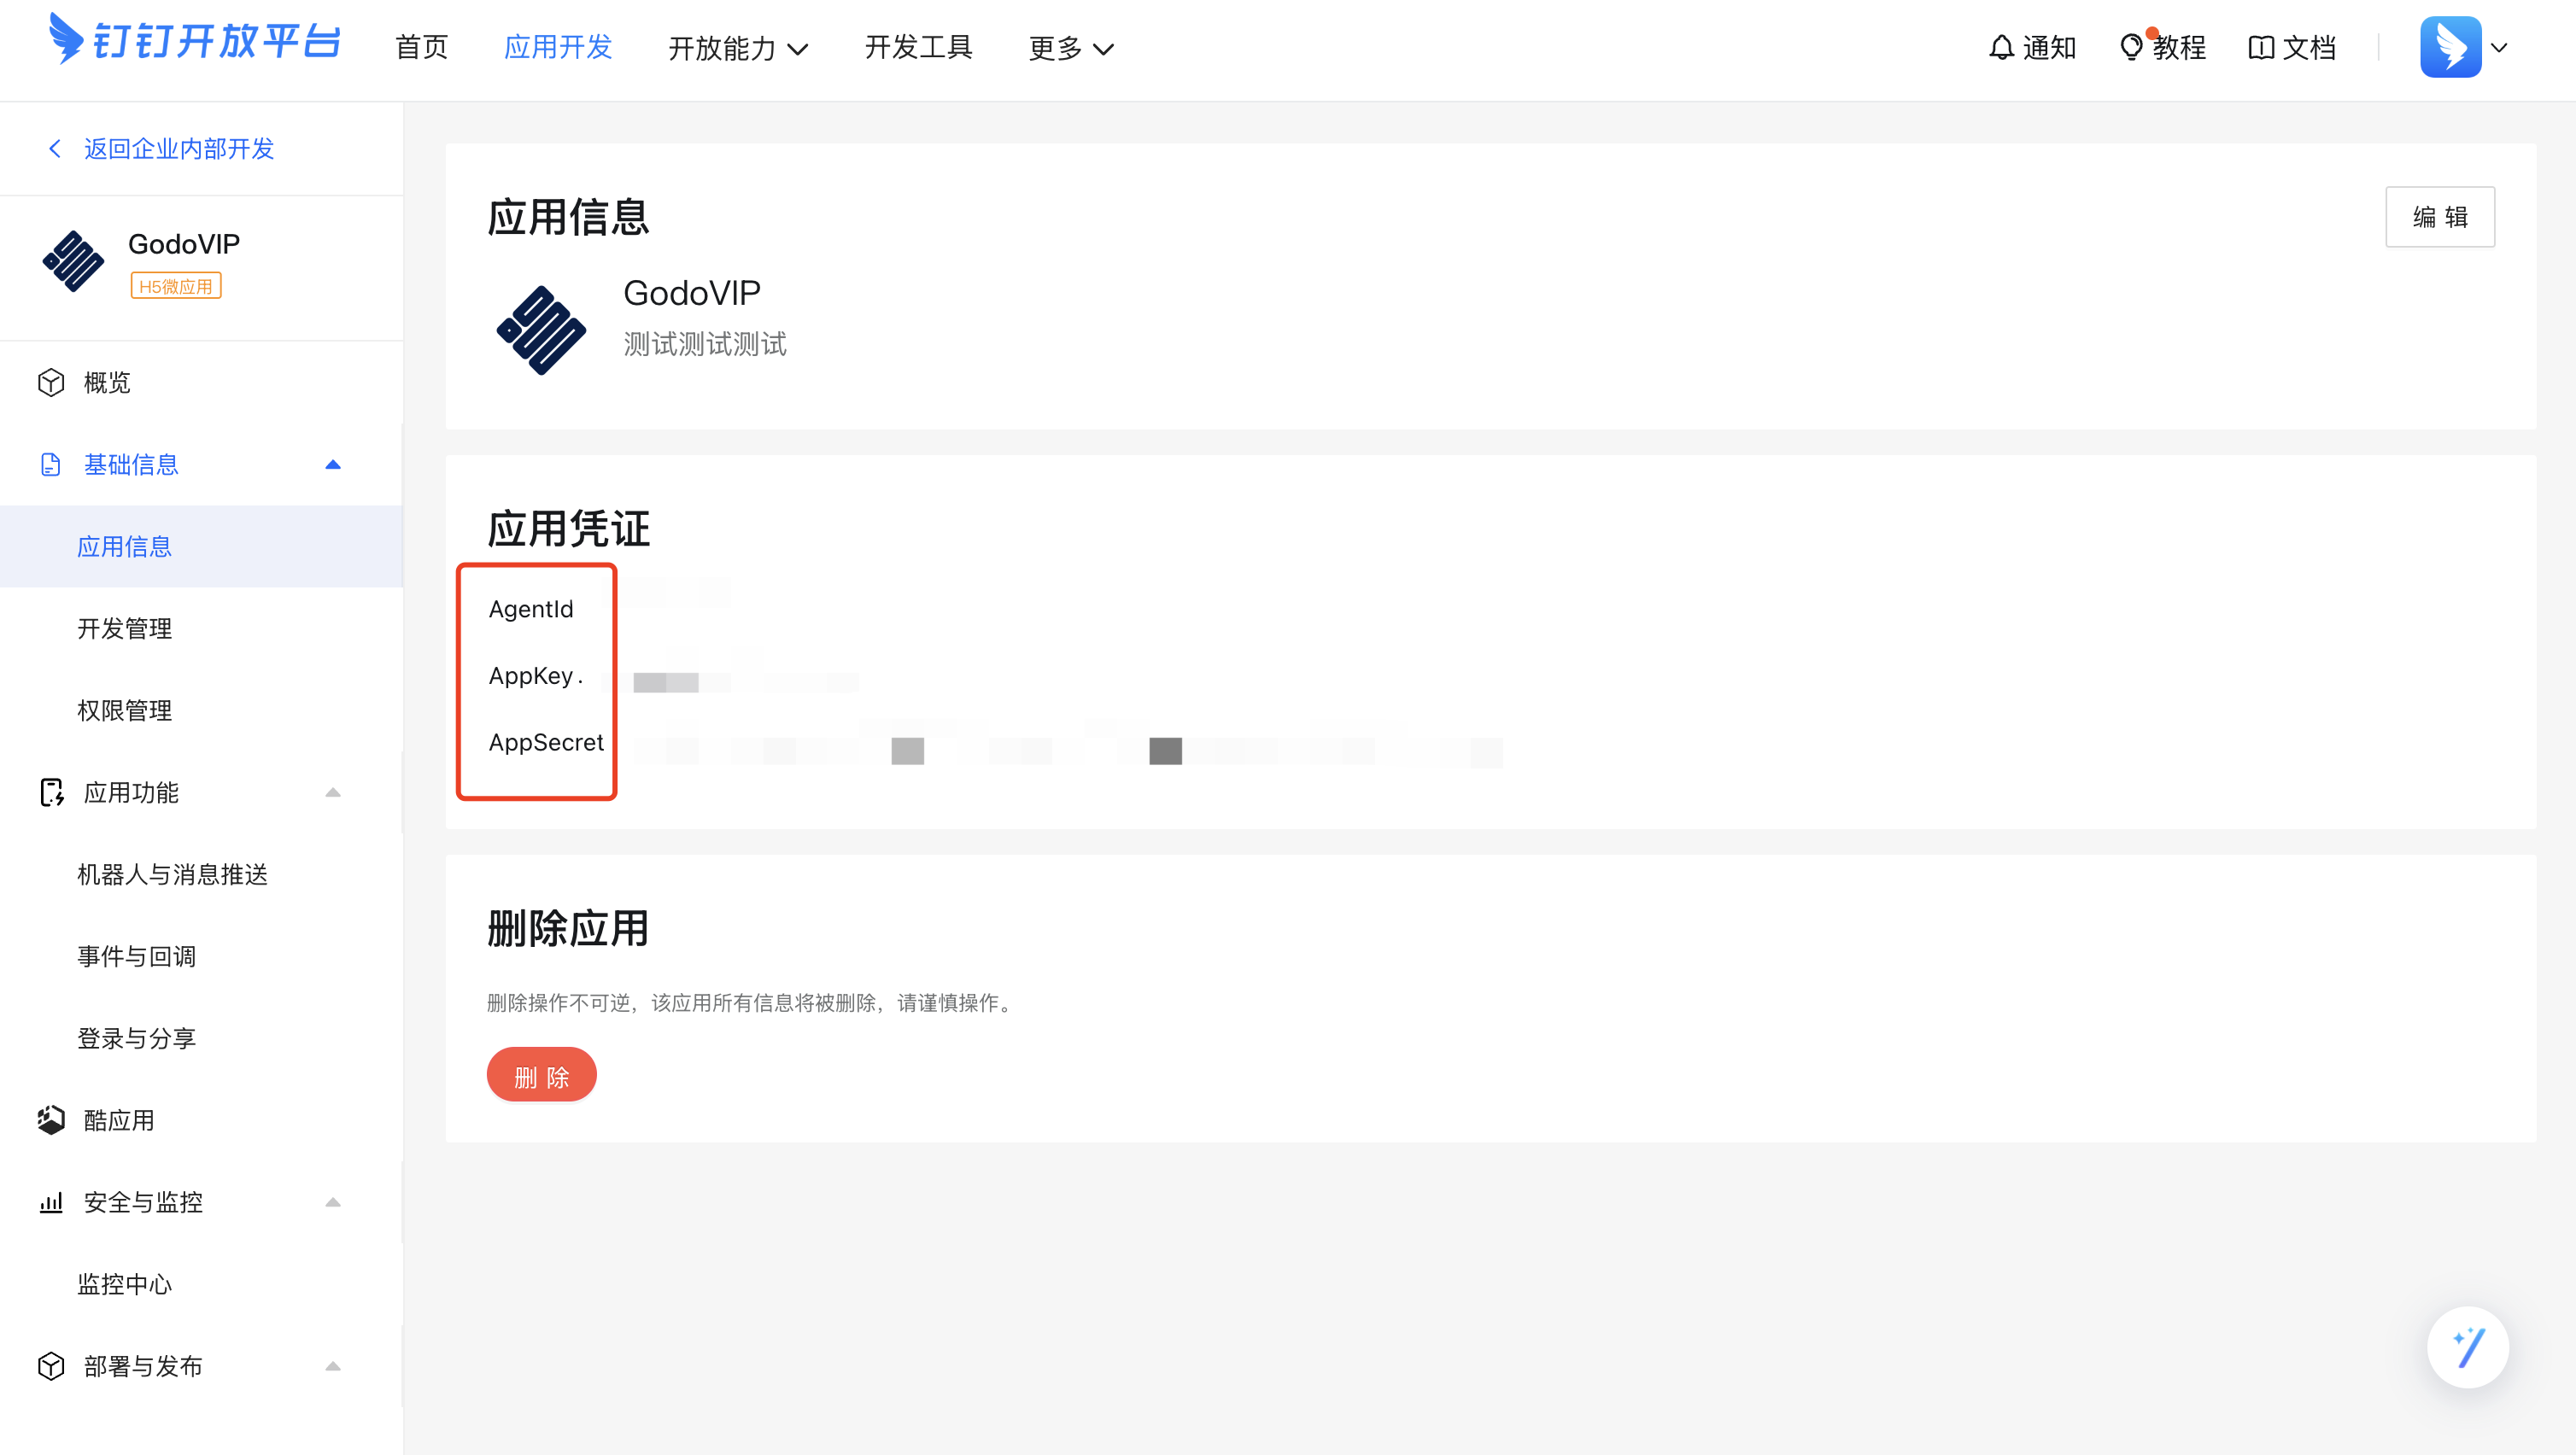Click the tutorial lightbulb icon
2576x1455 pixels.
coord(2131,47)
